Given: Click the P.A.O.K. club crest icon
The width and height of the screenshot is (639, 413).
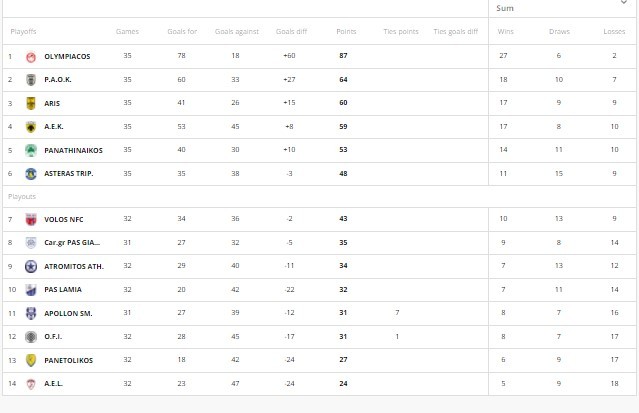Looking at the screenshot, I should 31,80.
